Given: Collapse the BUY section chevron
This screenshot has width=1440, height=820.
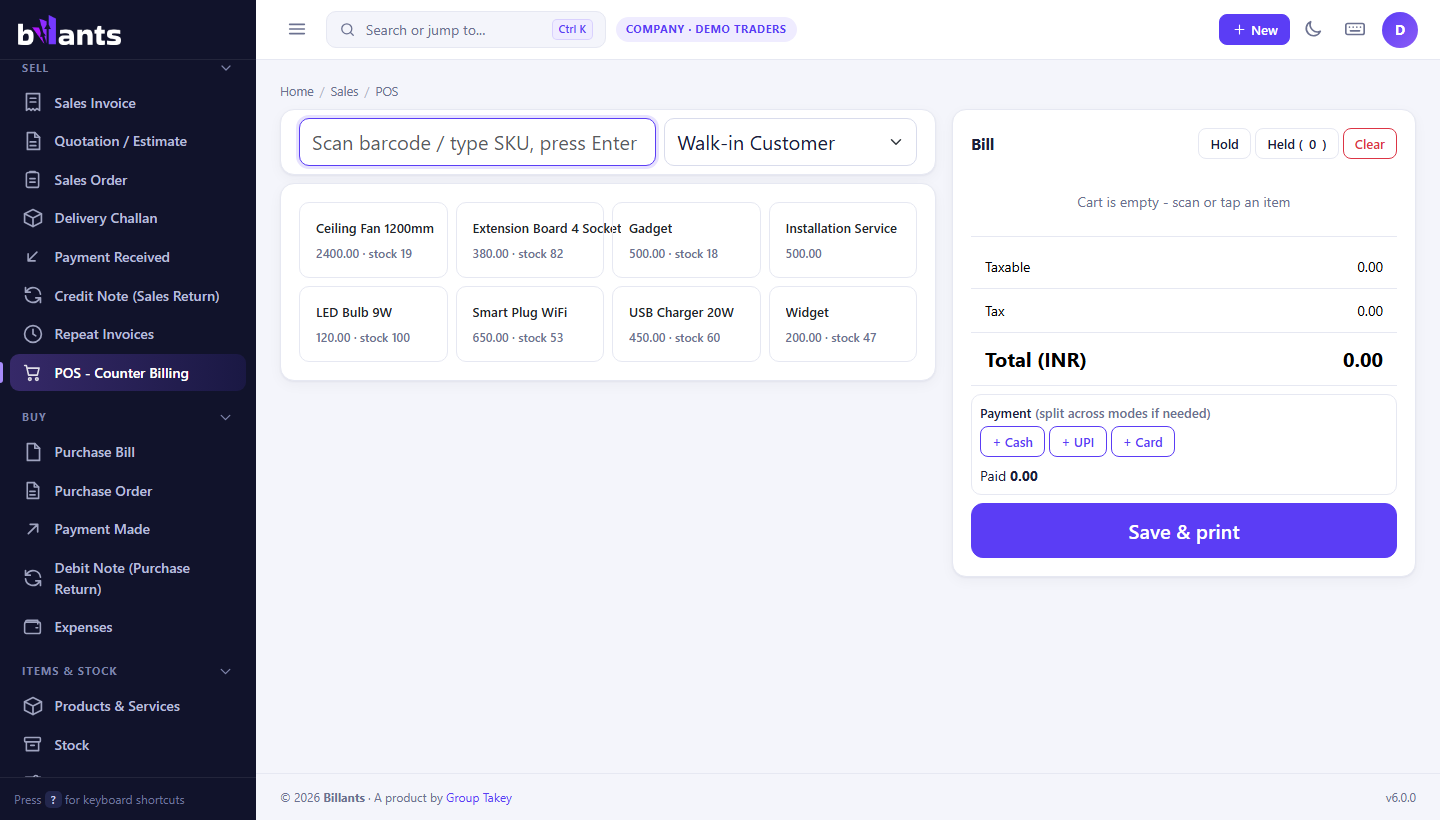Looking at the screenshot, I should click(x=226, y=417).
